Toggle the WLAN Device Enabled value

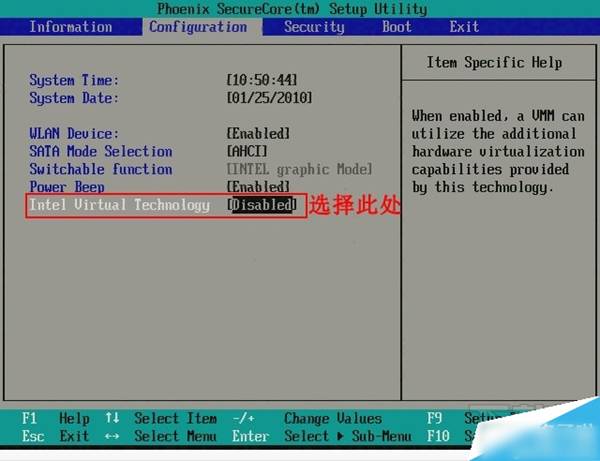(259, 134)
